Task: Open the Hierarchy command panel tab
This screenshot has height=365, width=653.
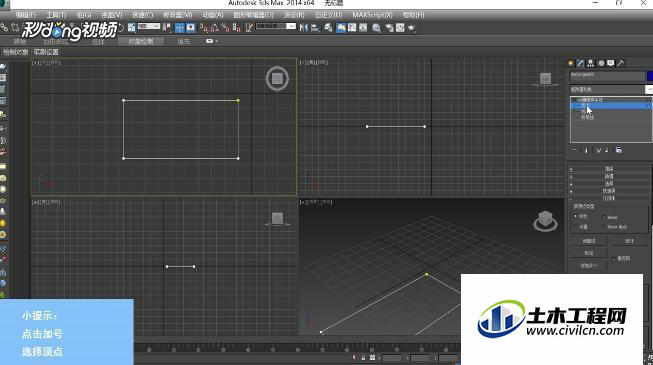Action: [x=591, y=63]
